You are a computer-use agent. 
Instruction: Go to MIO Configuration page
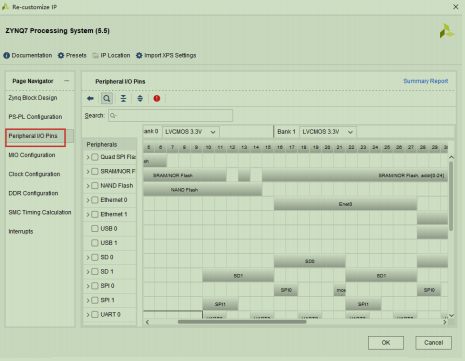click(x=32, y=155)
